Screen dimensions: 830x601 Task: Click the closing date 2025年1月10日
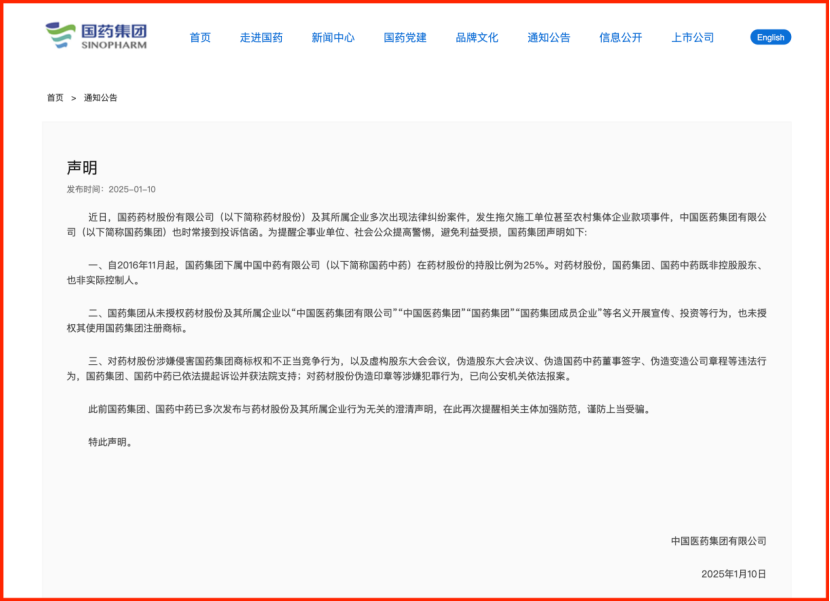click(x=734, y=573)
